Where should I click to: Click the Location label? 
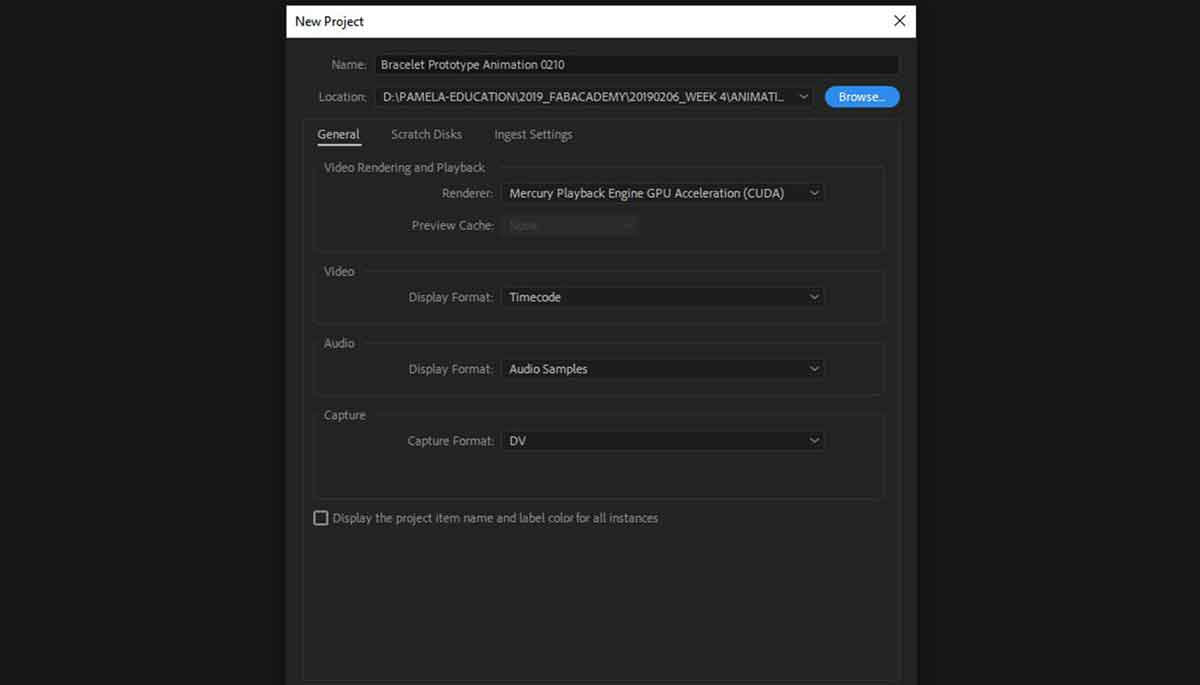342,97
